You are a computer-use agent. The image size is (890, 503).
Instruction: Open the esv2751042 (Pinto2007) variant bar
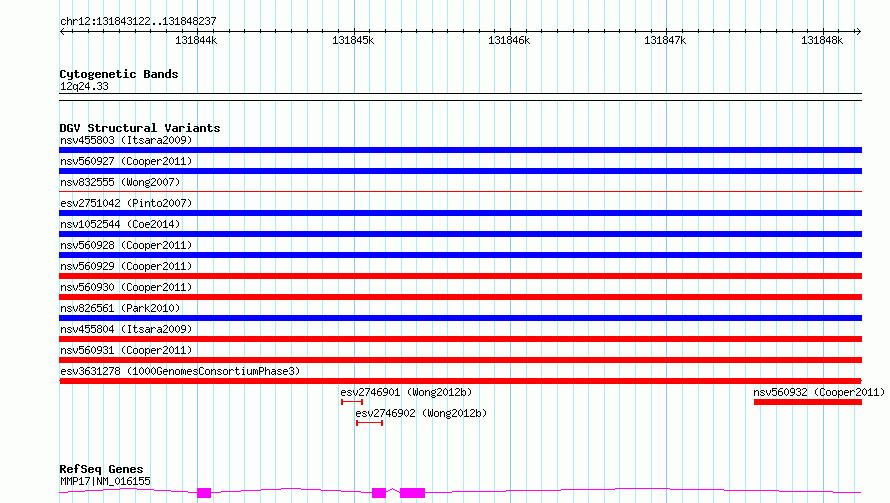point(460,213)
